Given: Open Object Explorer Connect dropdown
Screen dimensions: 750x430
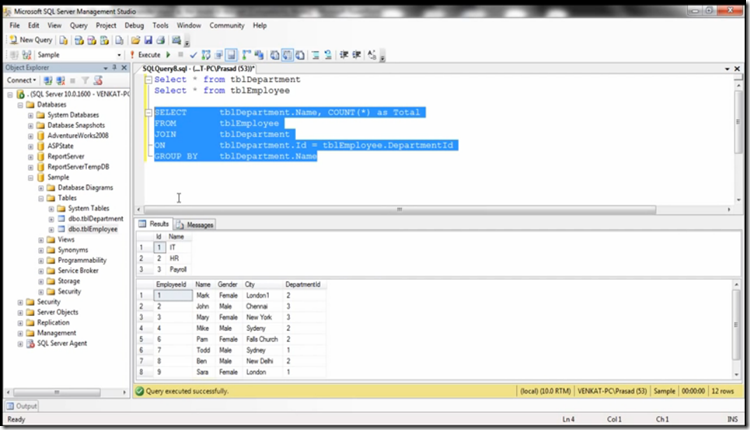Looking at the screenshot, I should coord(22,80).
